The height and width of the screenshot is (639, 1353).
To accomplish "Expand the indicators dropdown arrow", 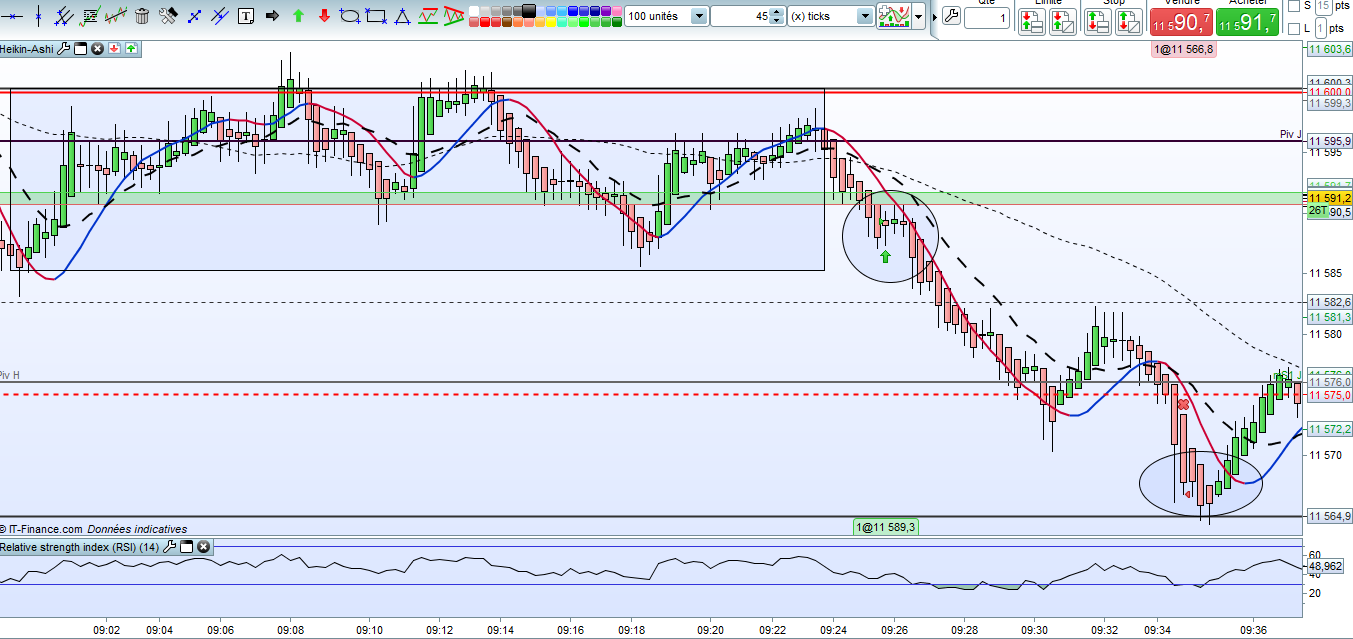I will coord(919,16).
